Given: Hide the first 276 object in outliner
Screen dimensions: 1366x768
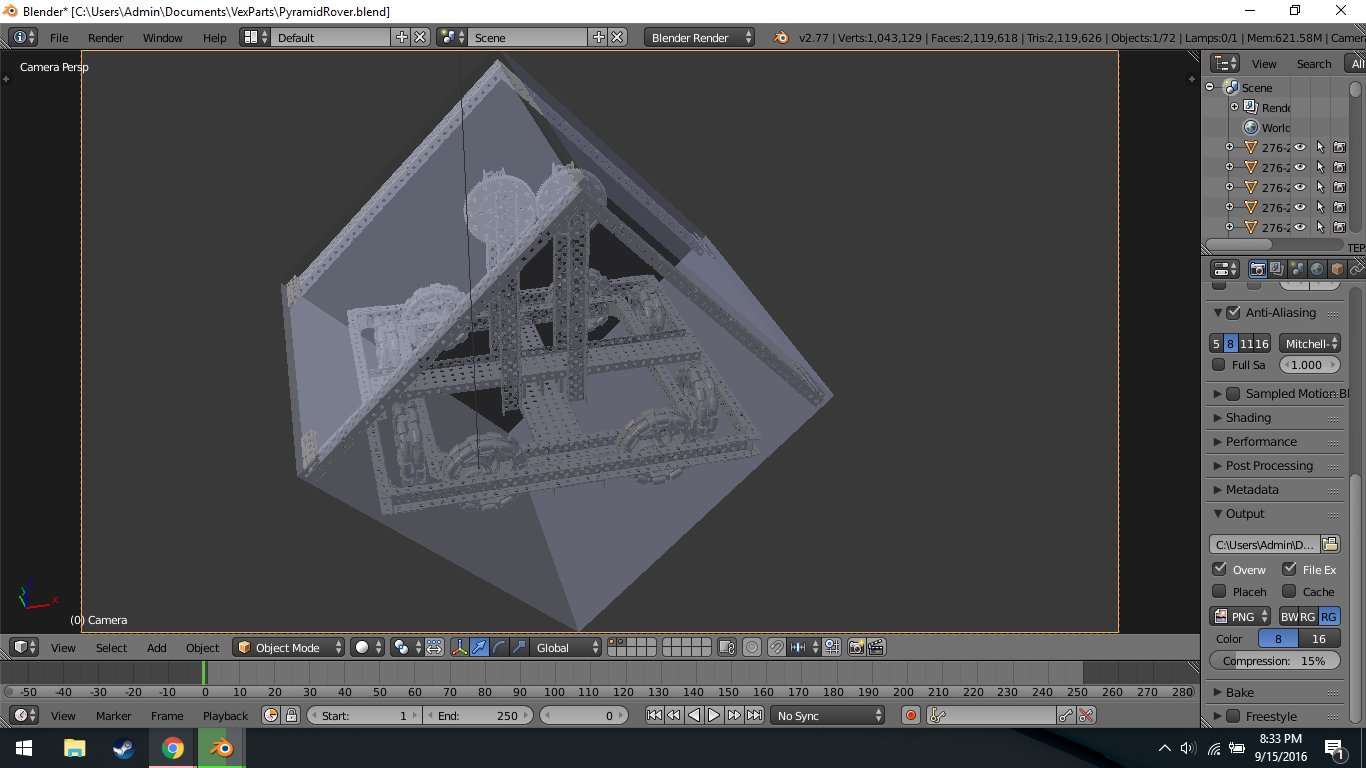Looking at the screenshot, I should pyautogui.click(x=1300, y=147).
